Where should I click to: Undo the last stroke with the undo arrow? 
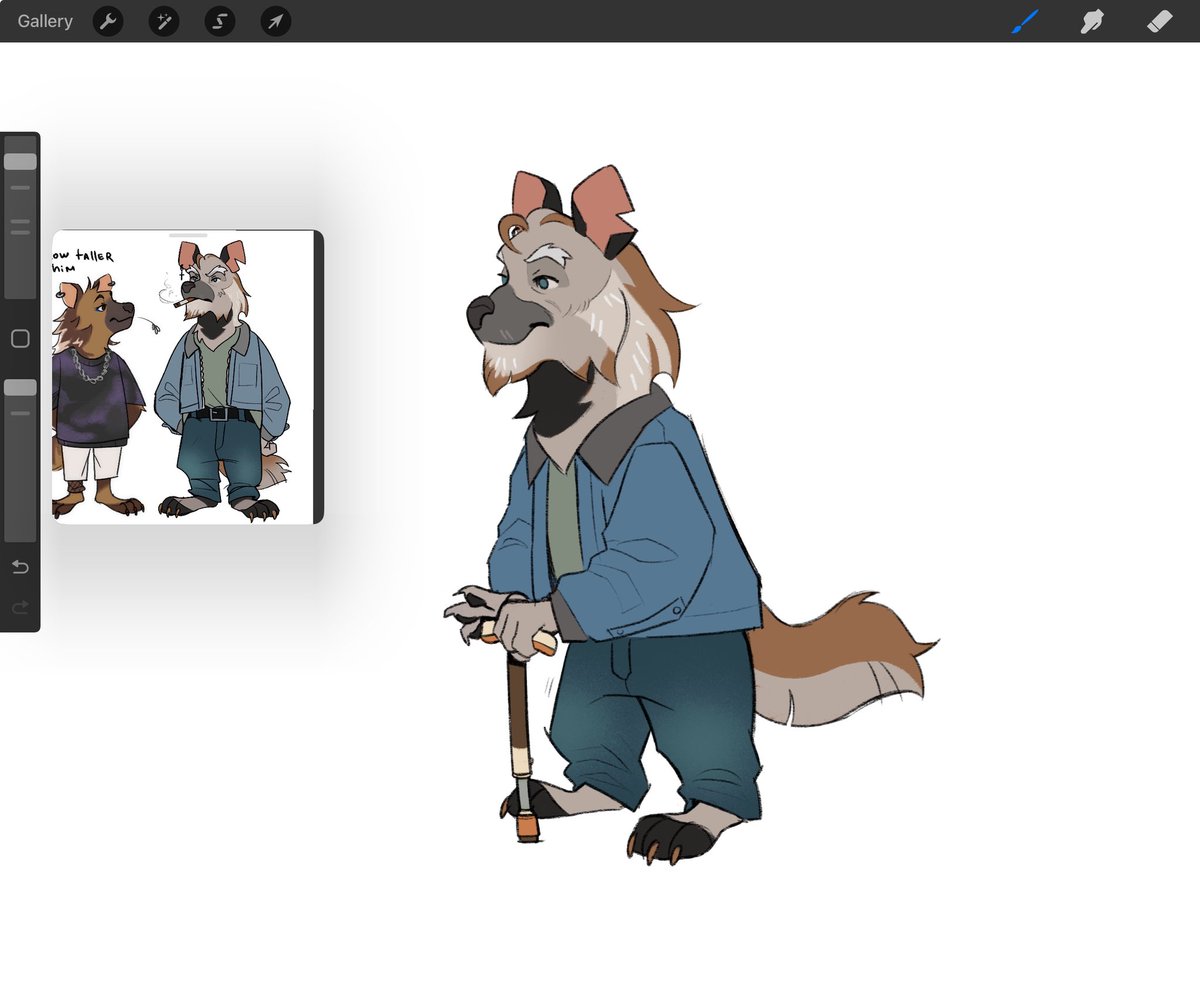pos(19,566)
